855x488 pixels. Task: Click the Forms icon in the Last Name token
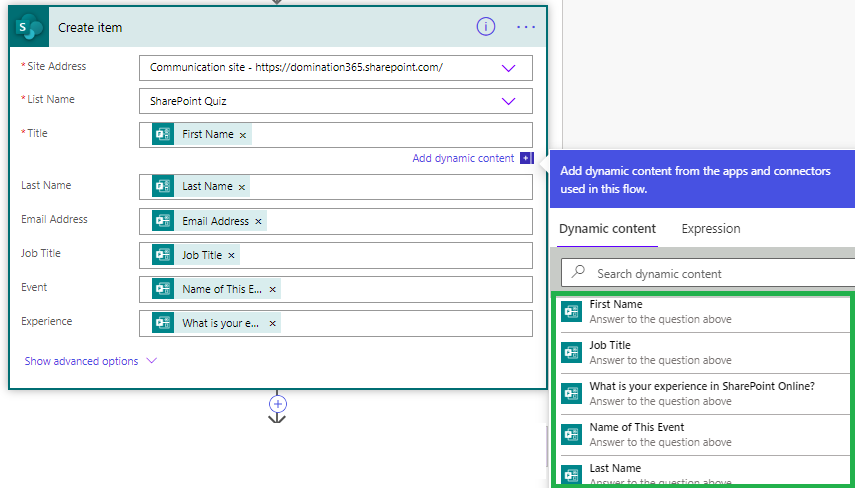point(163,186)
